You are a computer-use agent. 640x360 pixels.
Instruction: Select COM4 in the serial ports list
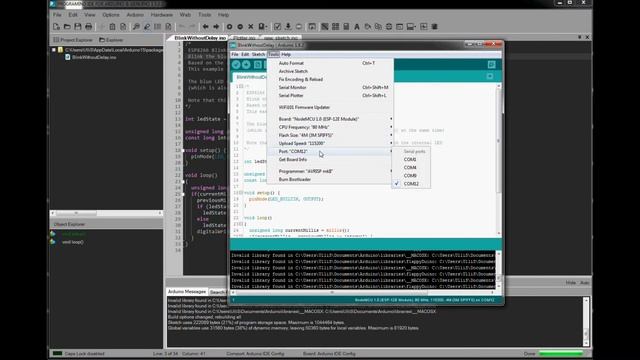coord(411,167)
